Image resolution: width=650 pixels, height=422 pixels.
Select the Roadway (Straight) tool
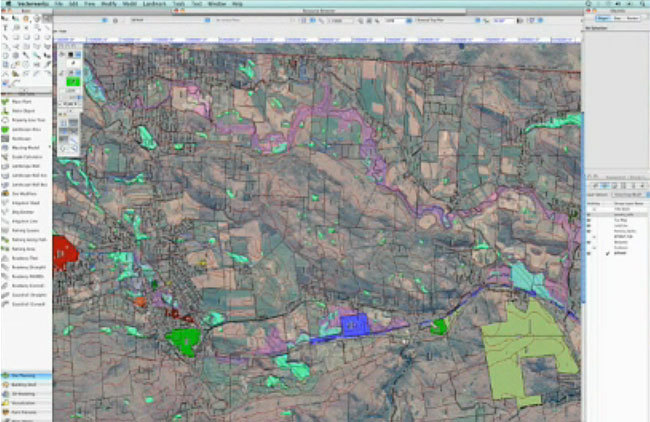pyautogui.click(x=22, y=268)
